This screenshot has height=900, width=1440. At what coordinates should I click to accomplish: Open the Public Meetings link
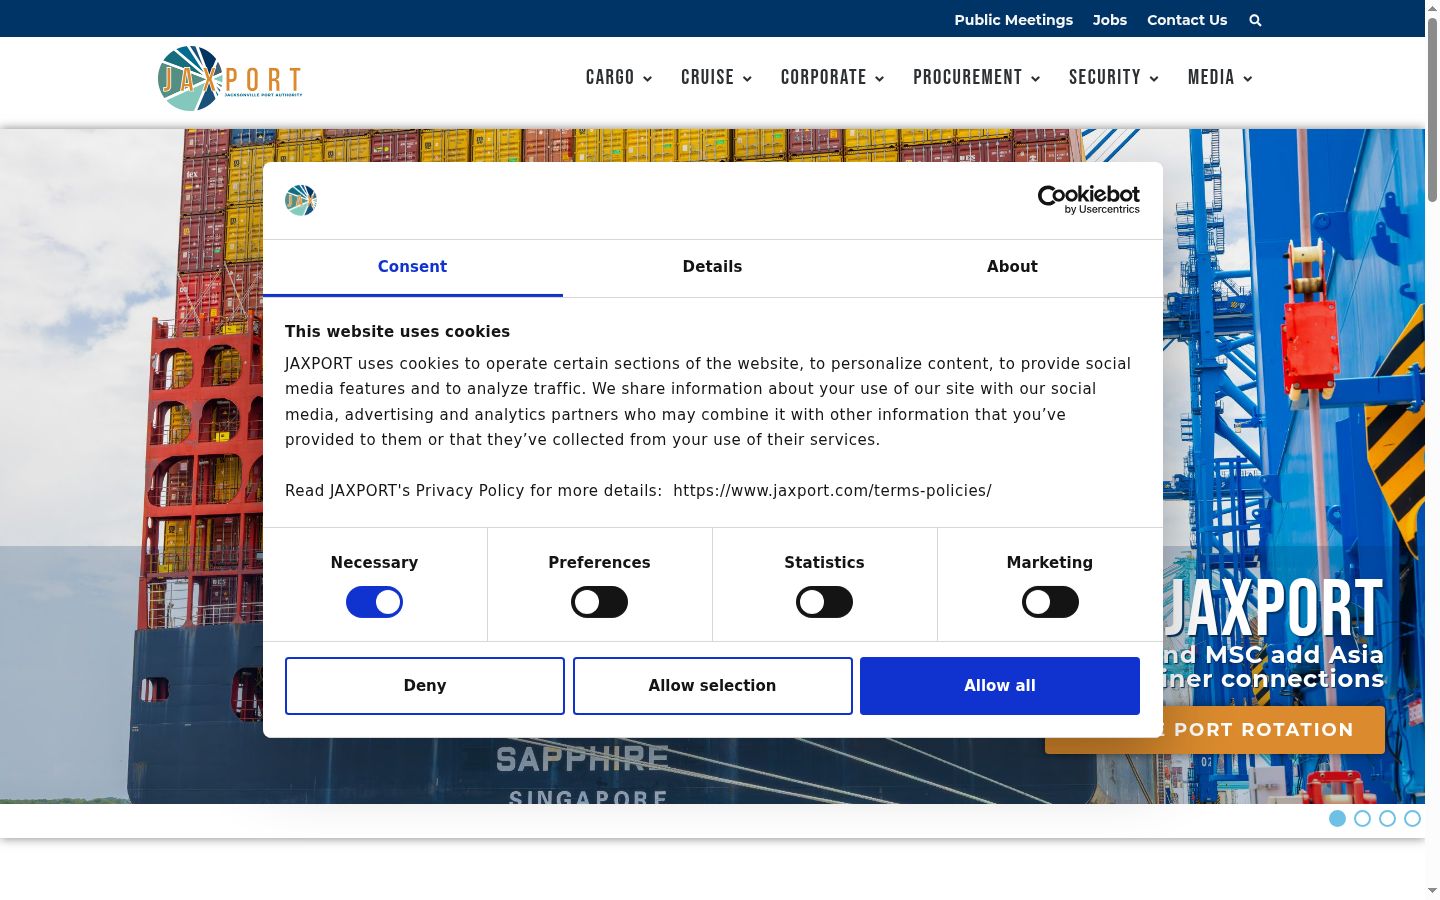pos(1013,20)
